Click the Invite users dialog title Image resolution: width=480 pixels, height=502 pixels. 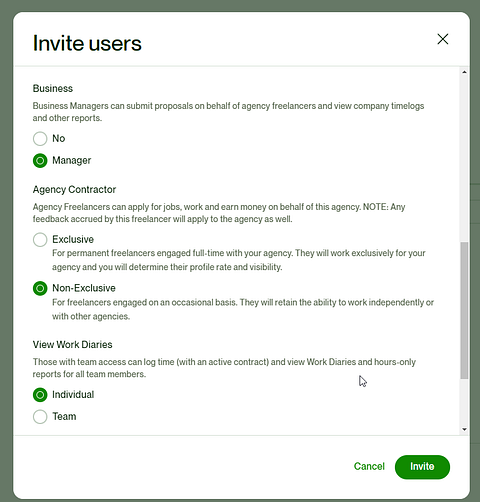click(87, 43)
